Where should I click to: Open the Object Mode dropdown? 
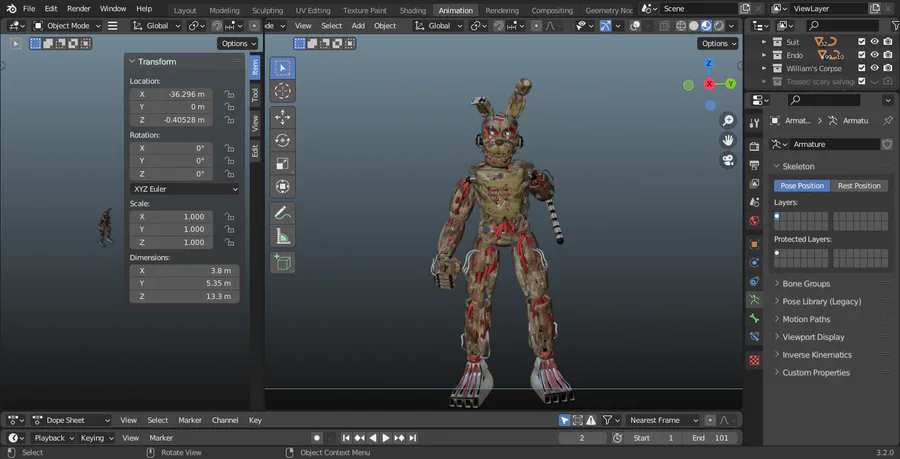(68, 25)
